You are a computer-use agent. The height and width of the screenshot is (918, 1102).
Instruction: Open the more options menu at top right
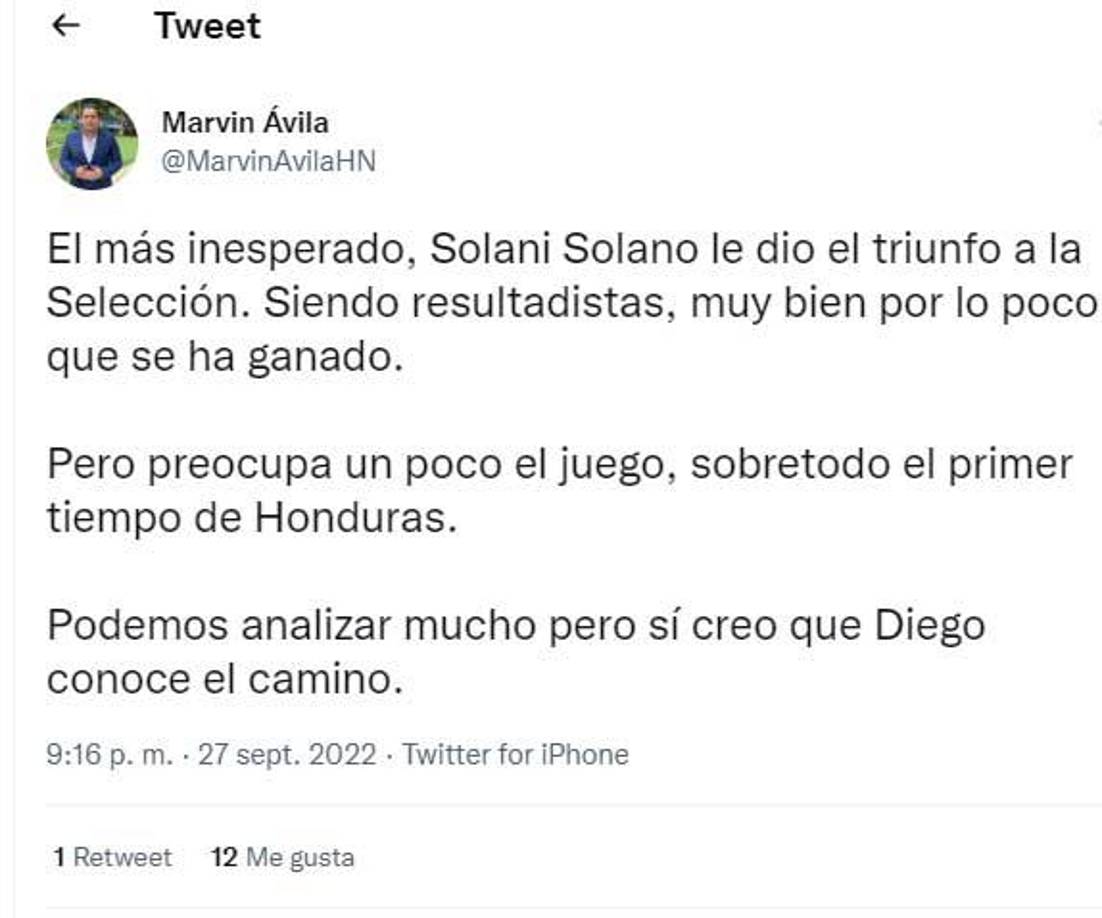point(1096,120)
